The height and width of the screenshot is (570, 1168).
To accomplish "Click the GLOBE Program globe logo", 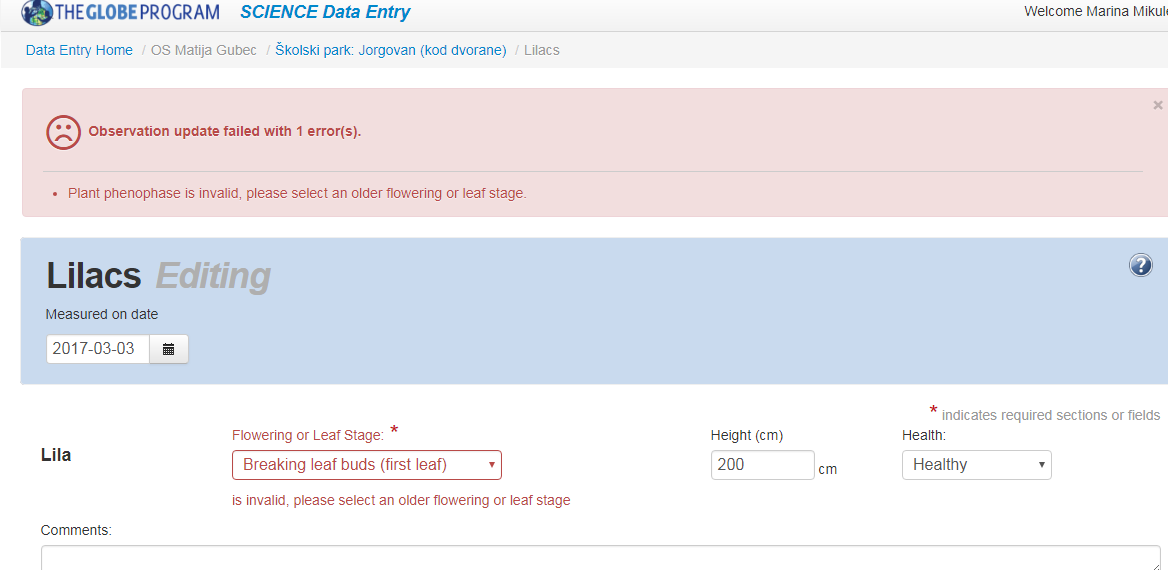I will click(x=38, y=13).
